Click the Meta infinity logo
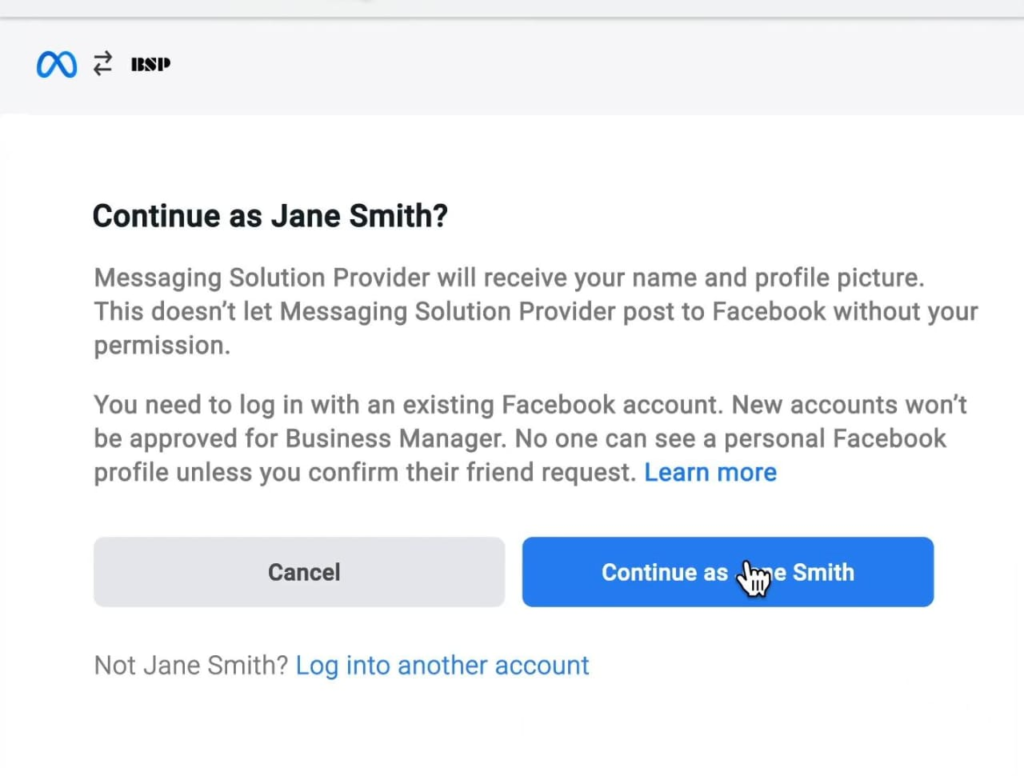The height and width of the screenshot is (776, 1024). coord(57,64)
